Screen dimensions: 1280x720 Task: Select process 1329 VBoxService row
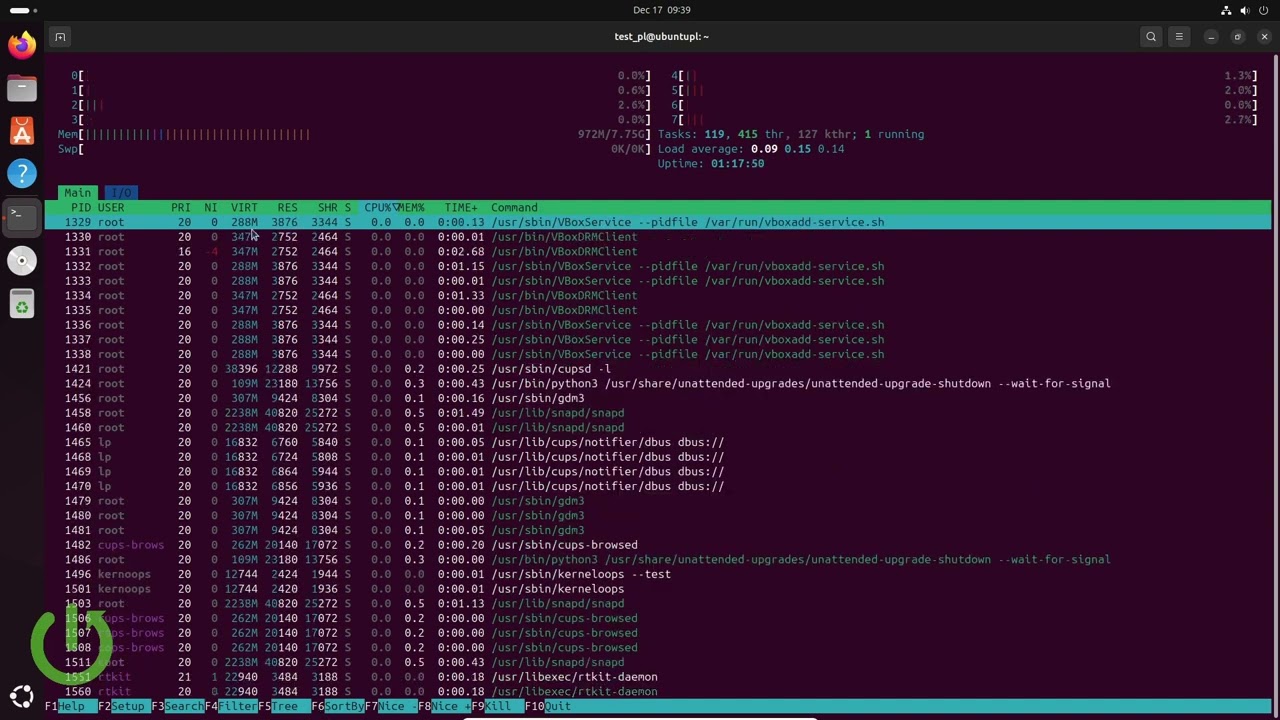pyautogui.click(x=657, y=222)
